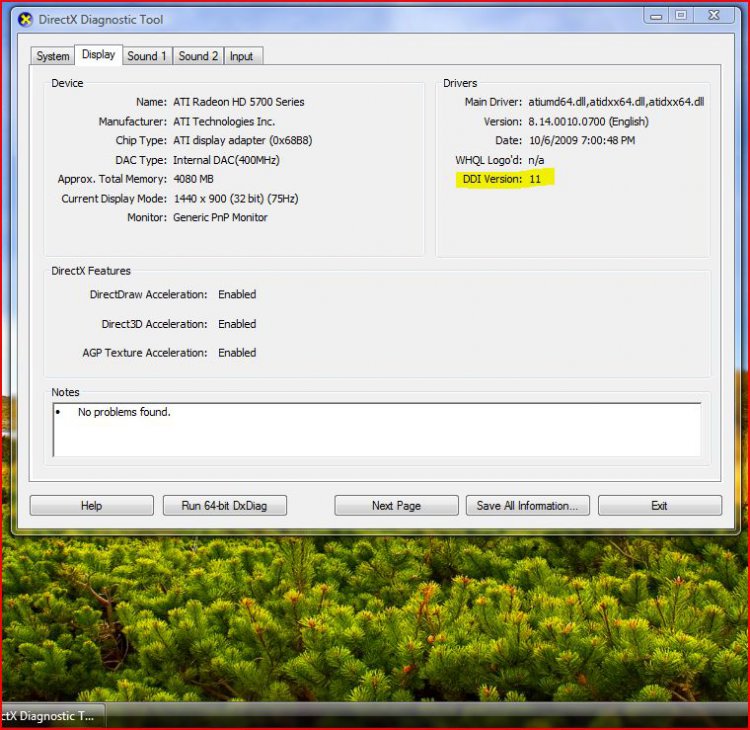
Task: Click 'Generic PnP Monitor' value
Action: [x=220, y=217]
